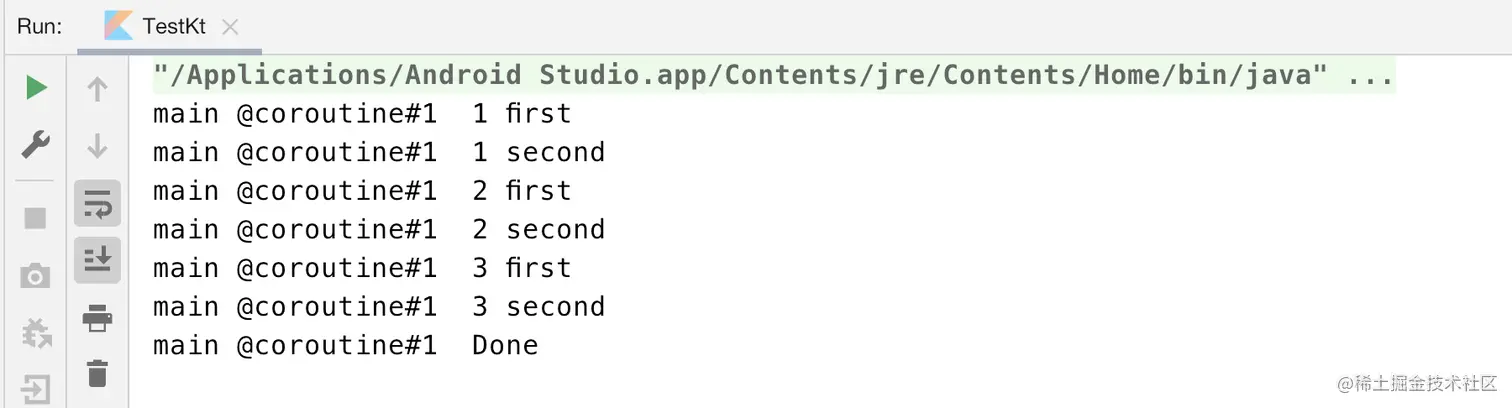Print console output with the printer icon
Image resolution: width=1512 pixels, height=408 pixels.
[x=97, y=319]
